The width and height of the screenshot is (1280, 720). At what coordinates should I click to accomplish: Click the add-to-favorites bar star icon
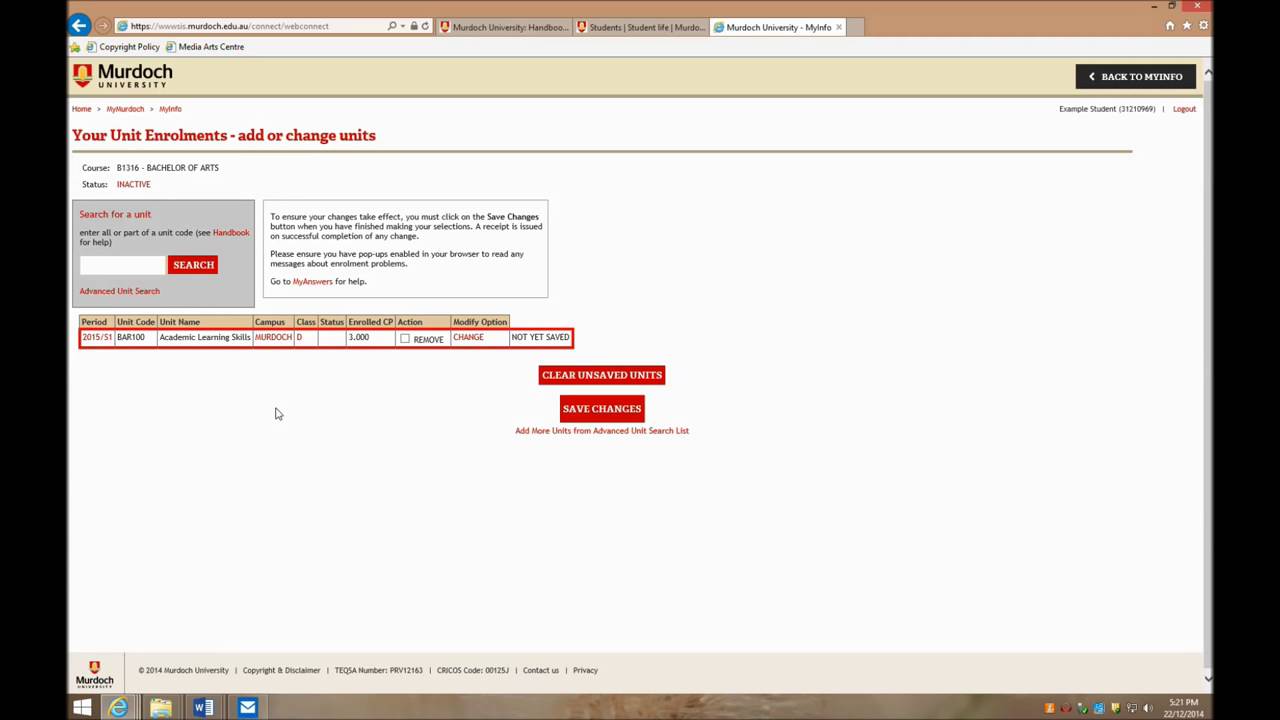tap(75, 47)
